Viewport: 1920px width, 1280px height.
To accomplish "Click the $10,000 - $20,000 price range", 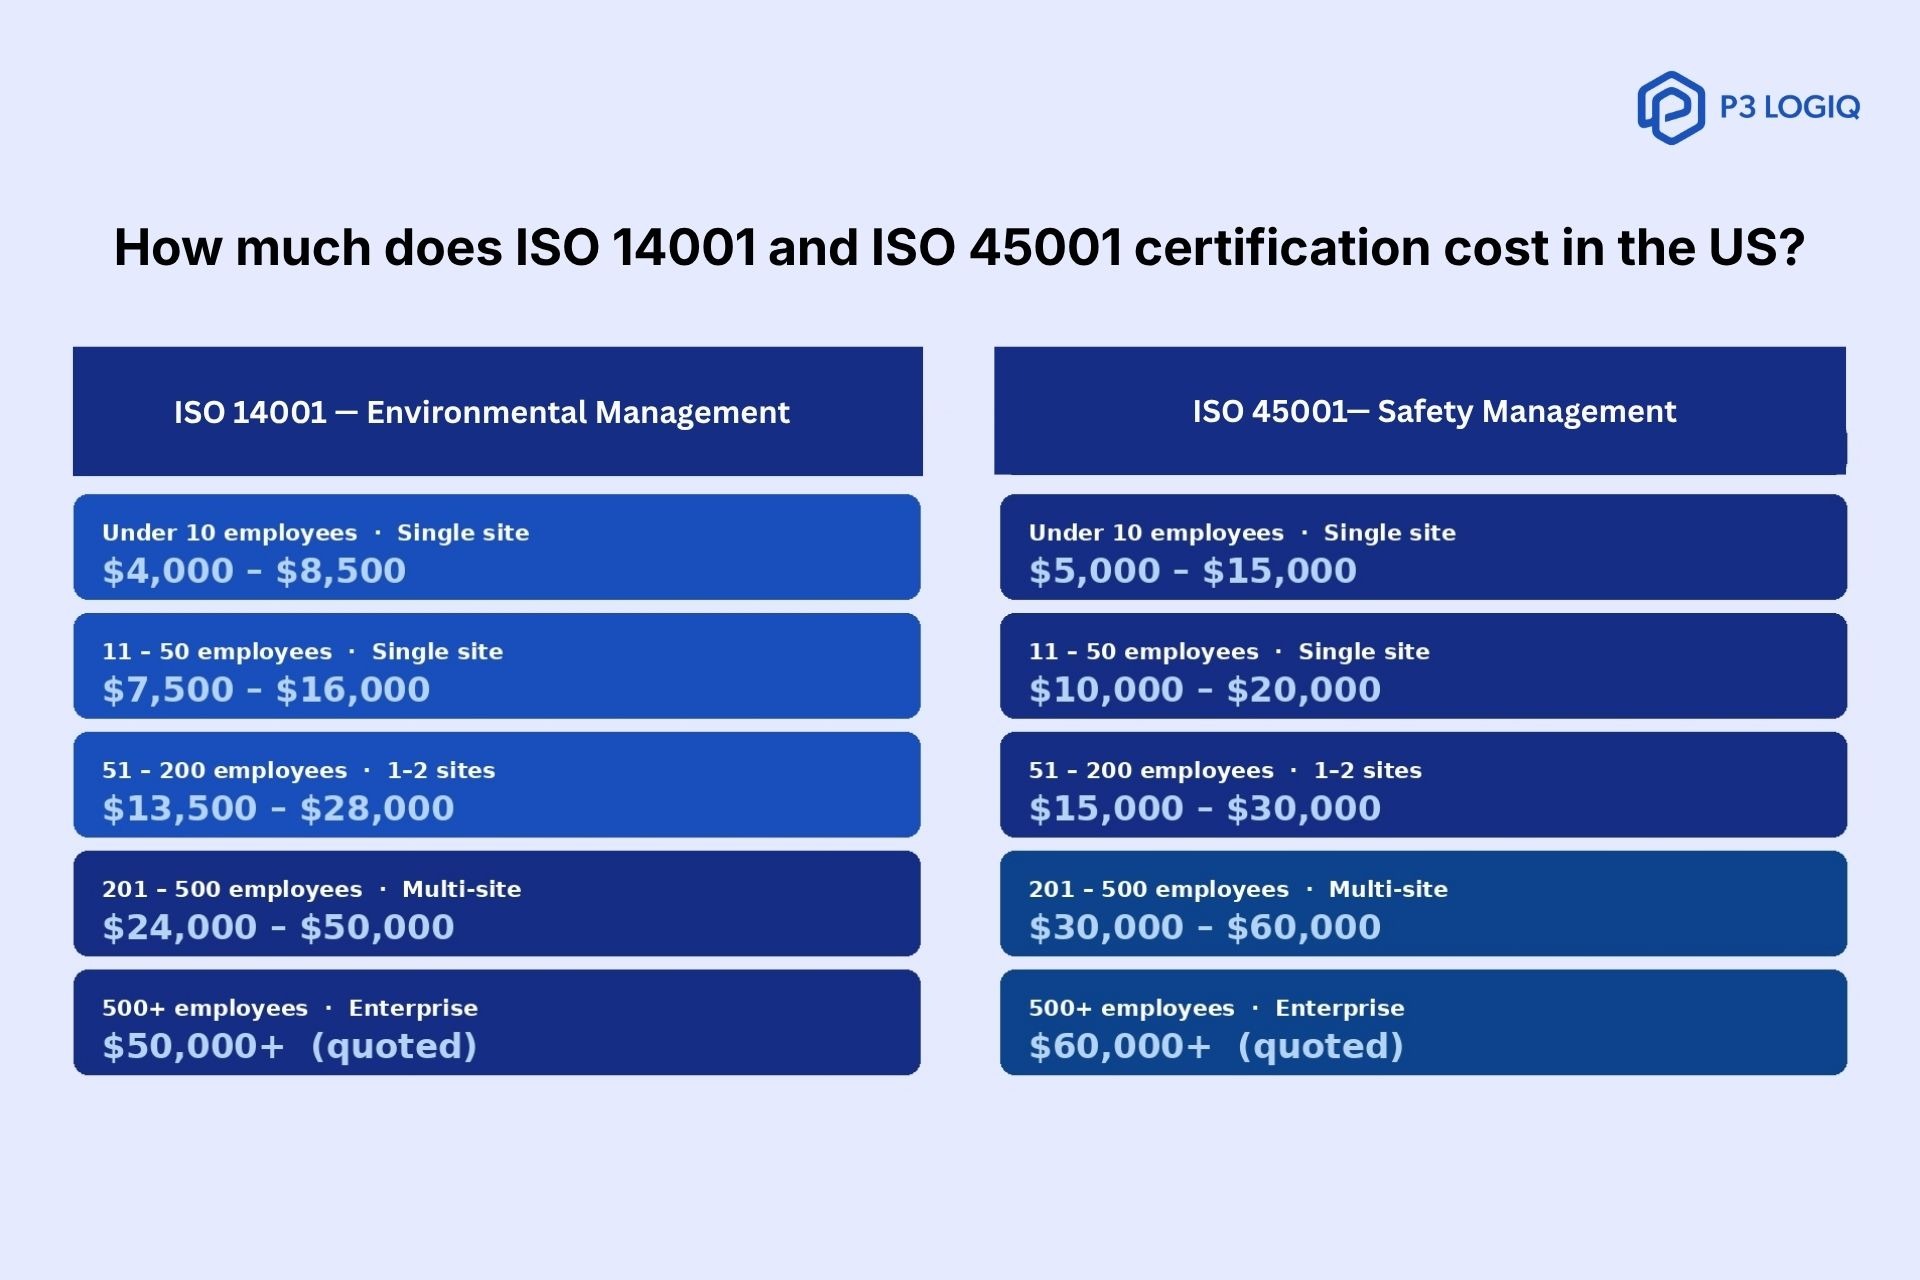I will click(1205, 690).
